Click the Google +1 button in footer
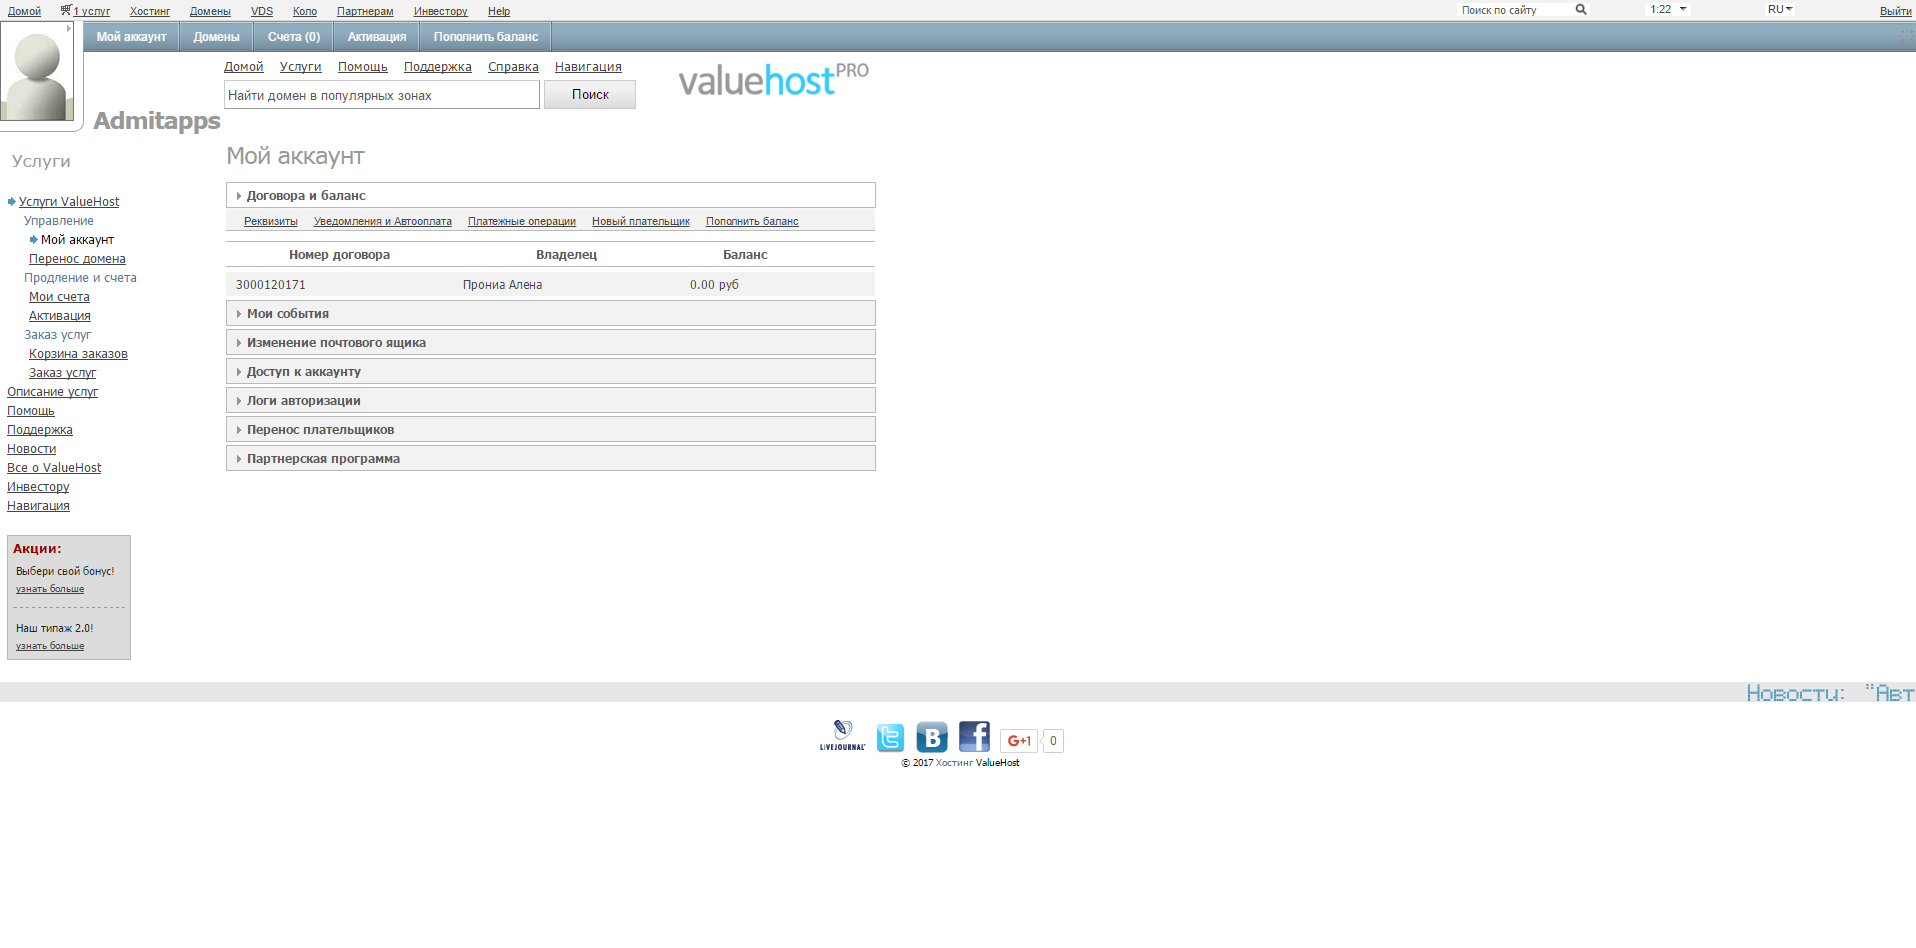The width and height of the screenshot is (1916, 948). tap(1018, 740)
